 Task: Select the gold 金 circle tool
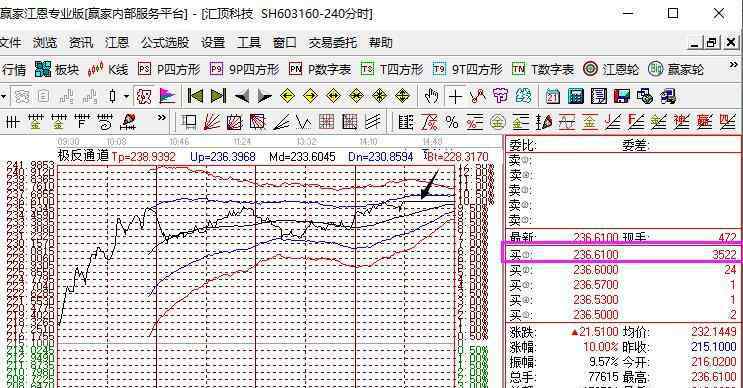(498, 123)
